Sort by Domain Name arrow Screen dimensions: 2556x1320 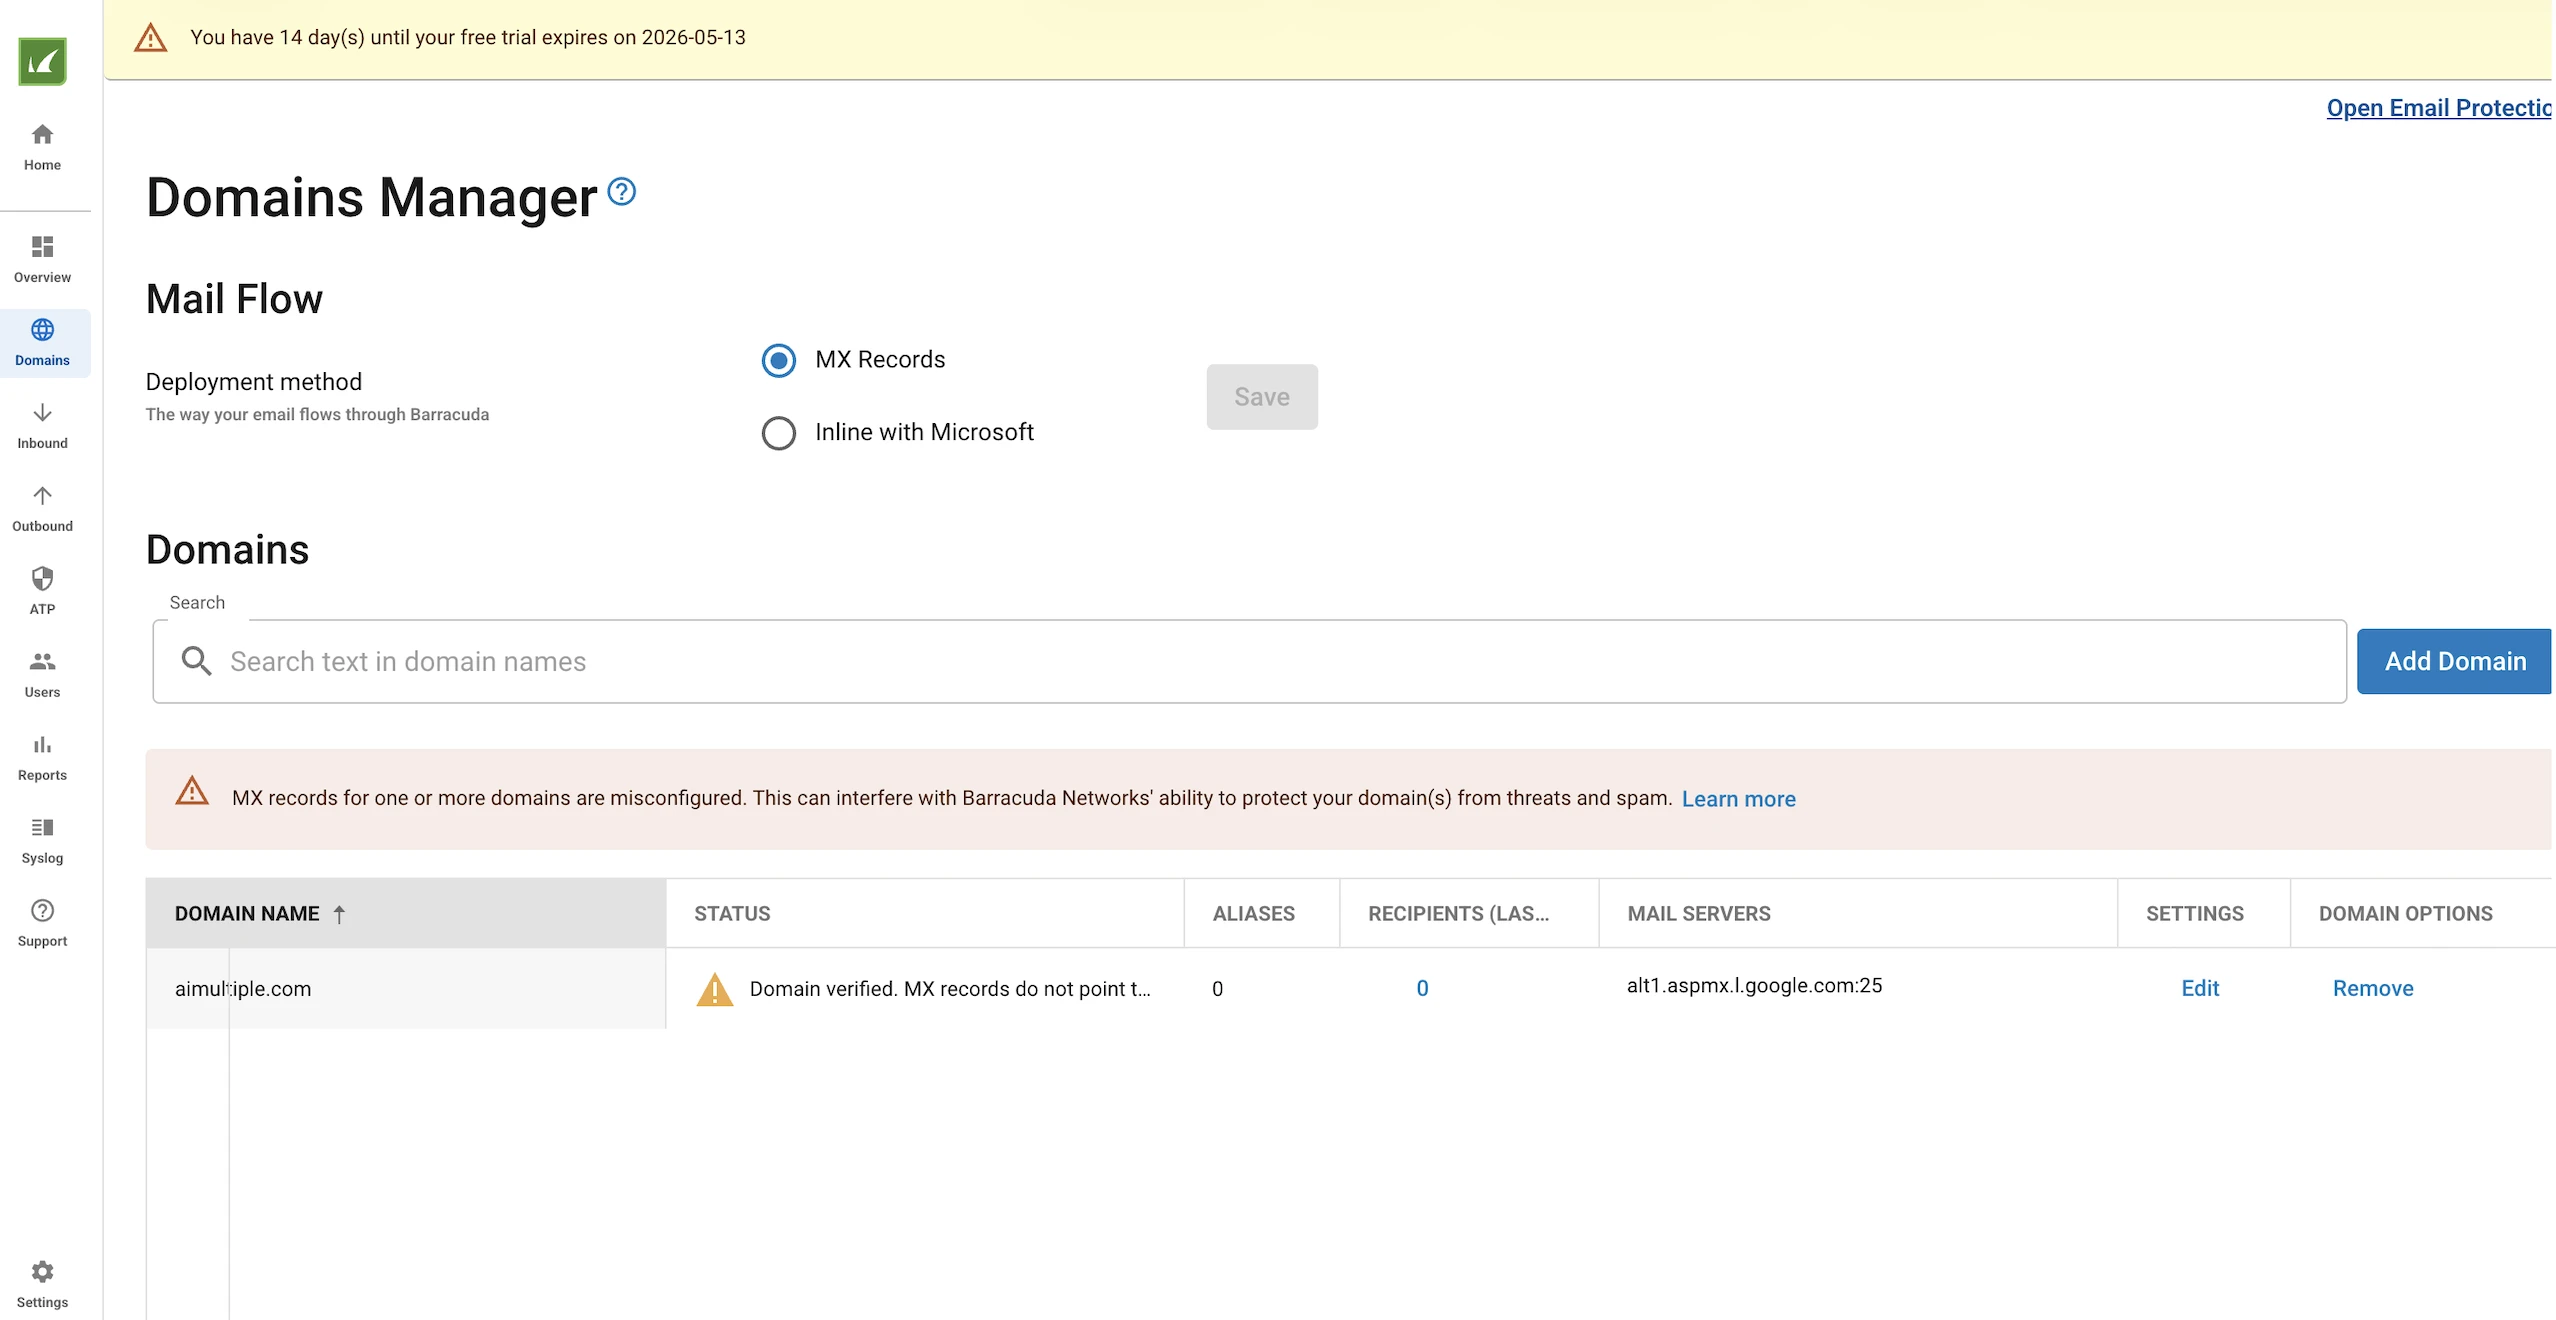click(339, 914)
